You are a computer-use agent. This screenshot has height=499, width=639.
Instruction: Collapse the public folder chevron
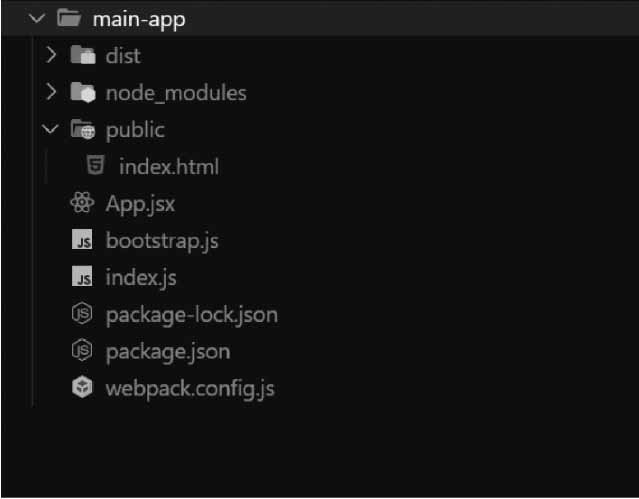51,130
